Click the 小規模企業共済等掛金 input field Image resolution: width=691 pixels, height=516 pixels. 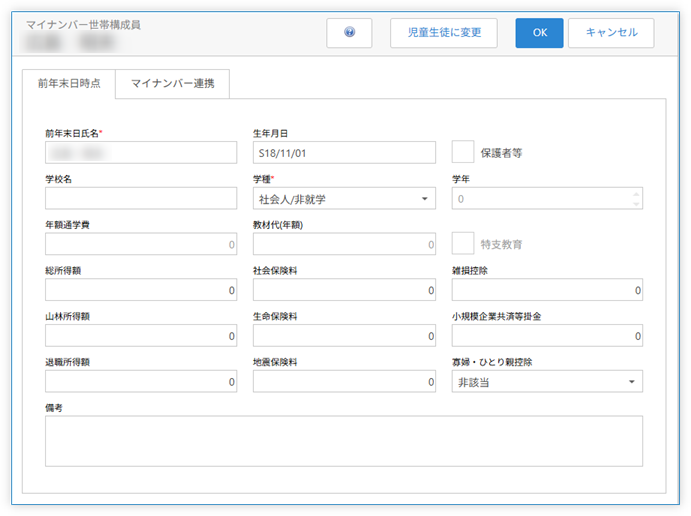(547, 336)
